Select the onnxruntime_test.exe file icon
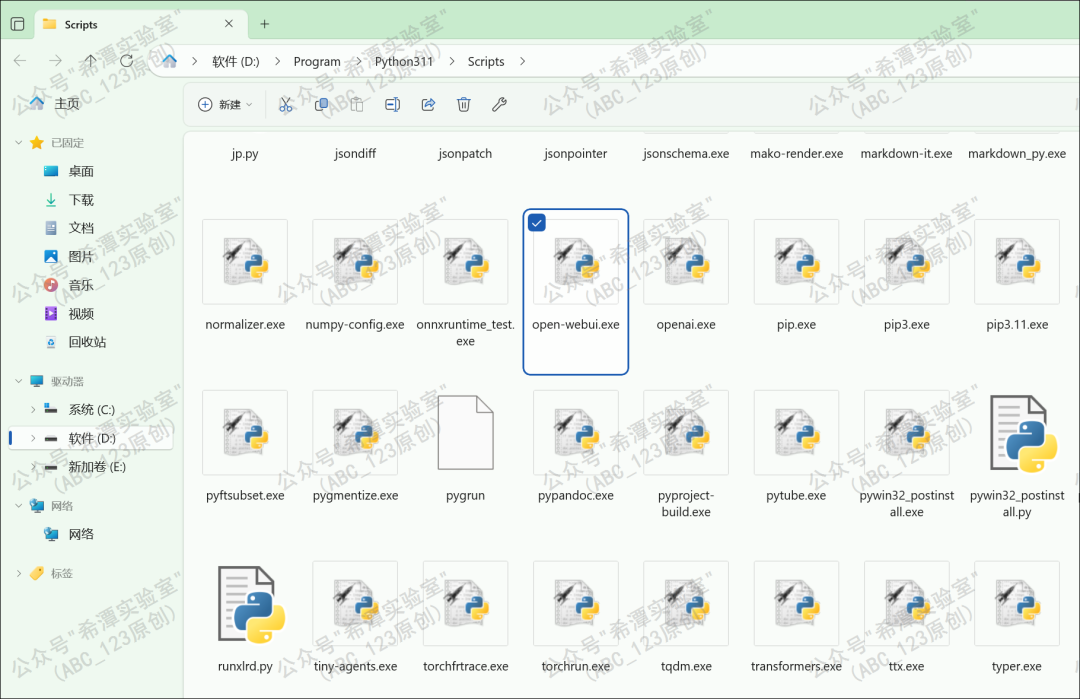 tap(466, 262)
